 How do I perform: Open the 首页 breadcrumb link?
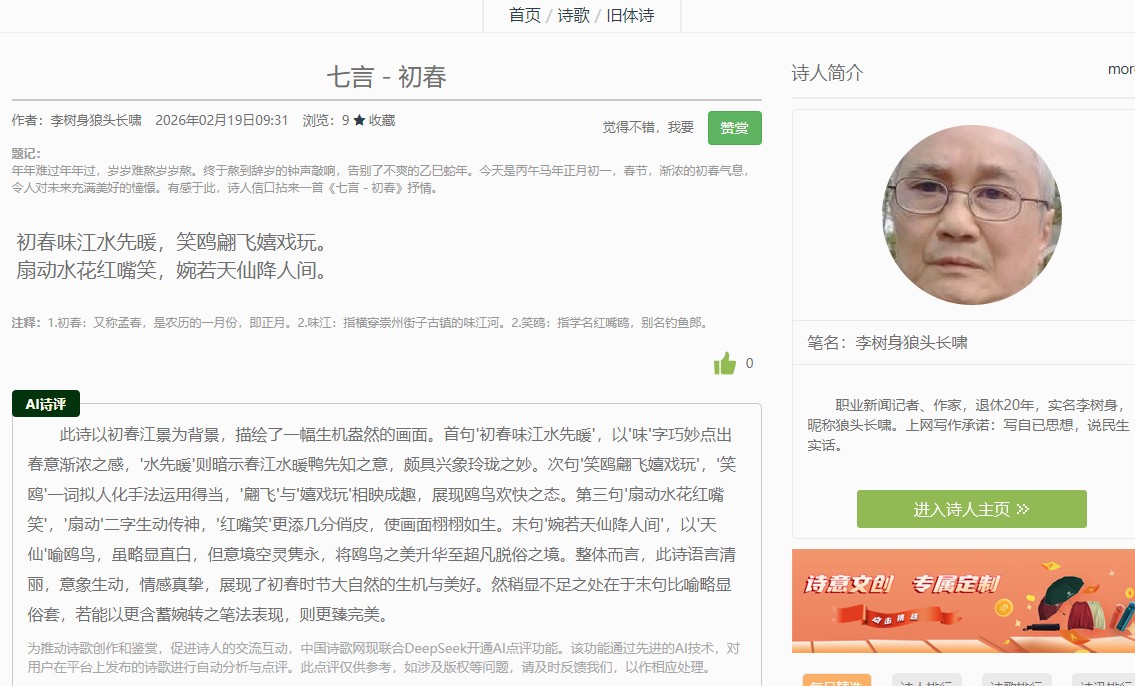pos(524,15)
